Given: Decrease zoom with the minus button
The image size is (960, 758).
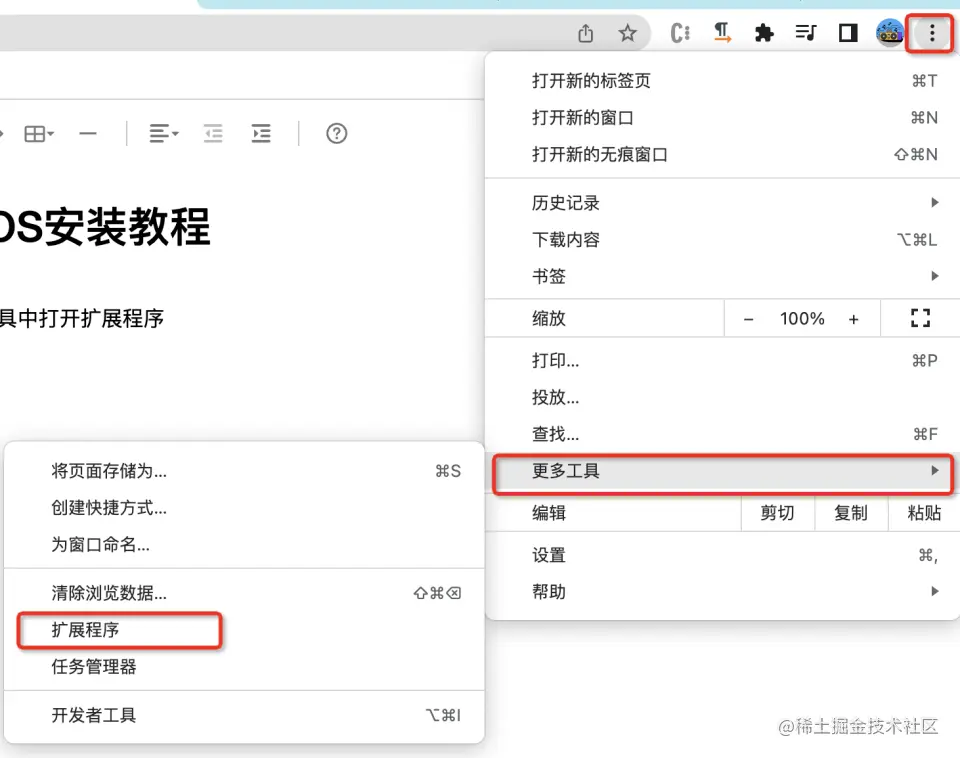Looking at the screenshot, I should pos(748,319).
